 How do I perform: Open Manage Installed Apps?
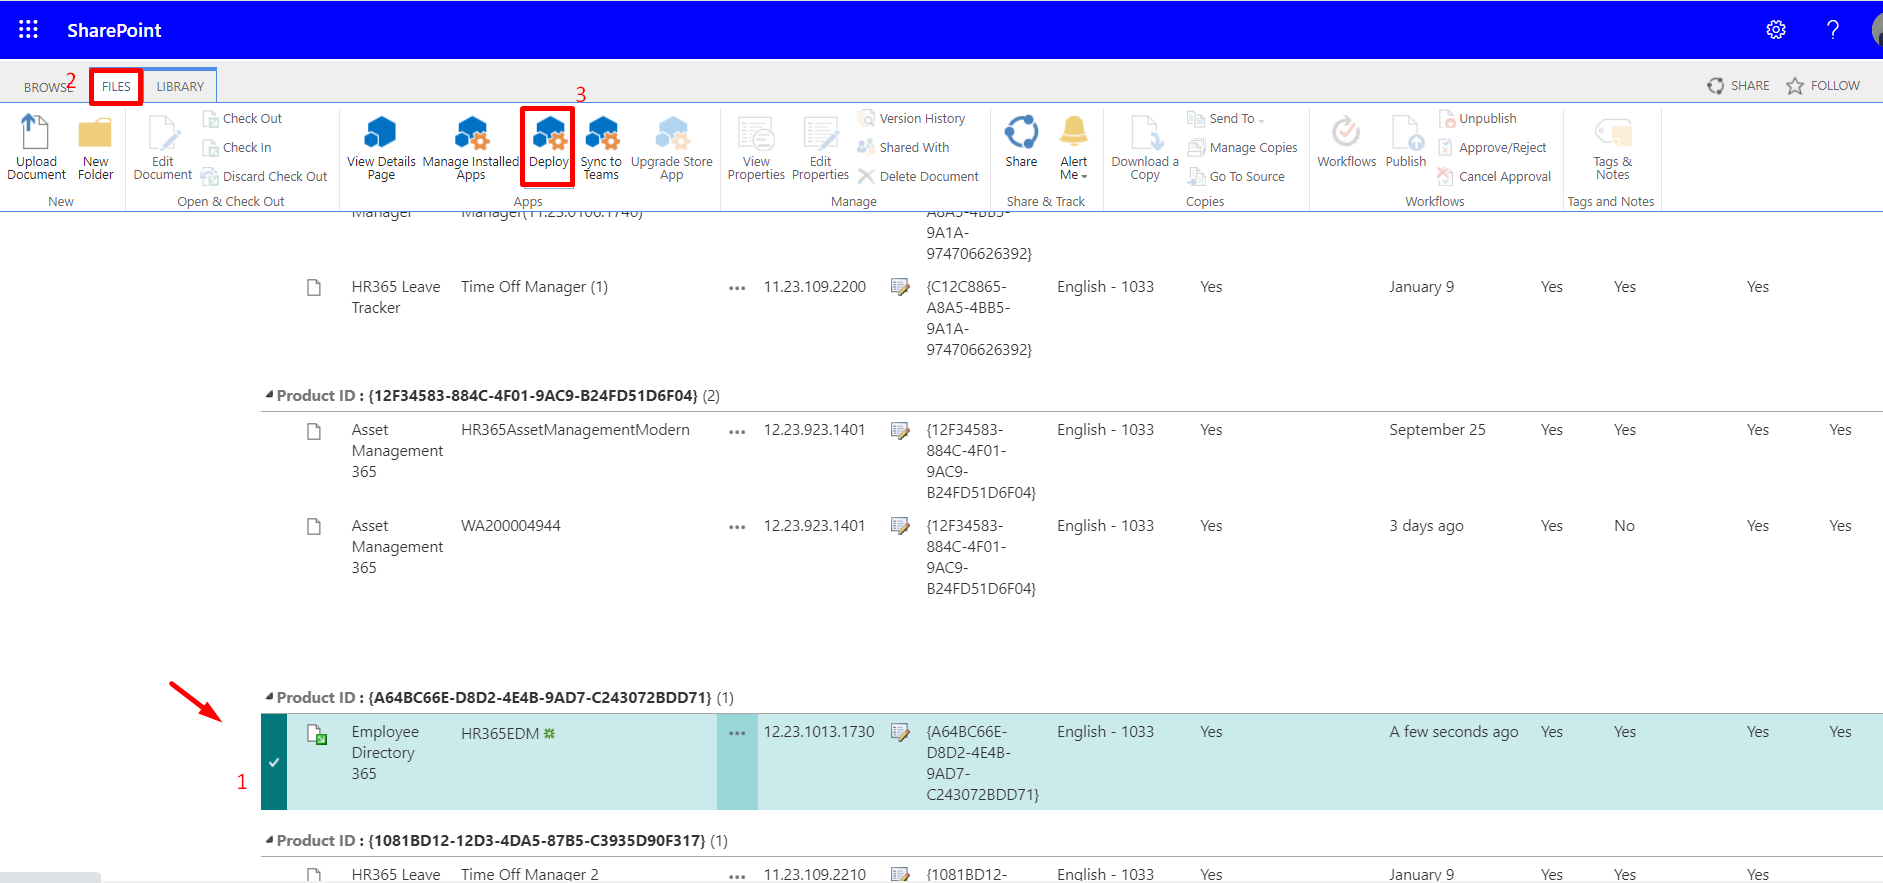click(x=471, y=147)
